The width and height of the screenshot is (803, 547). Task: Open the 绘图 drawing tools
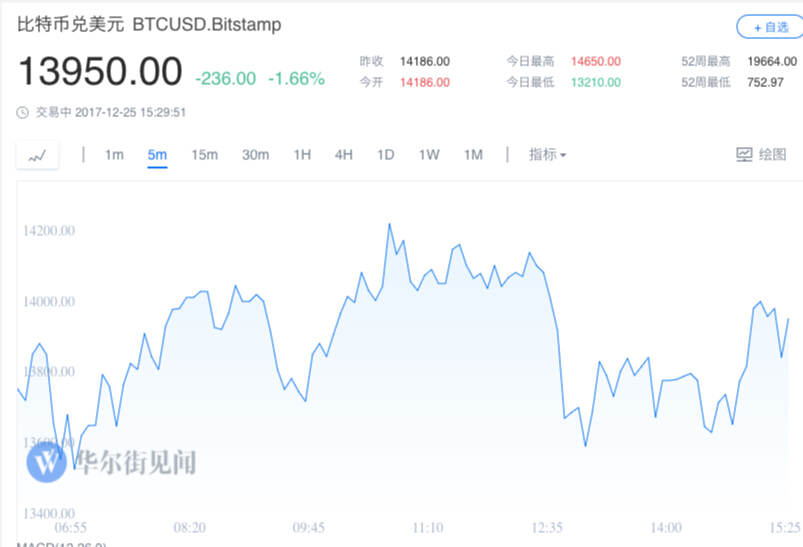(x=761, y=154)
